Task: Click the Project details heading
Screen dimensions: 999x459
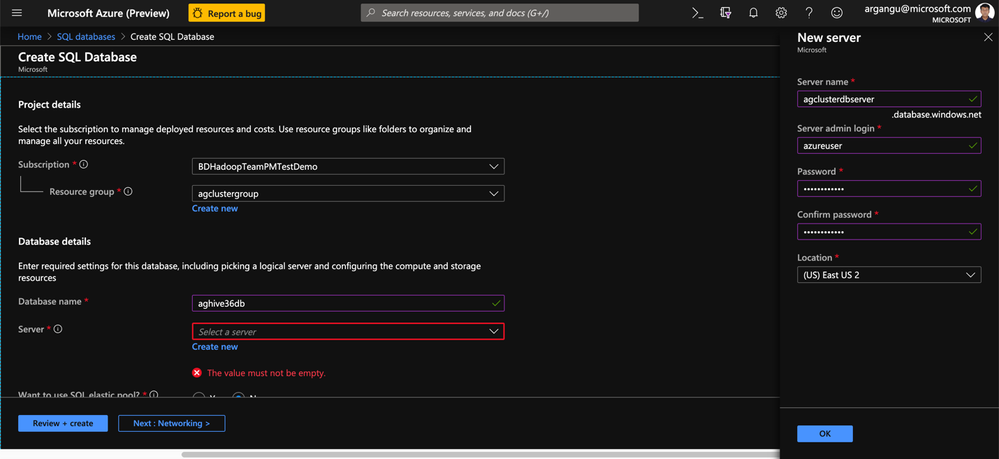Action: pos(49,105)
